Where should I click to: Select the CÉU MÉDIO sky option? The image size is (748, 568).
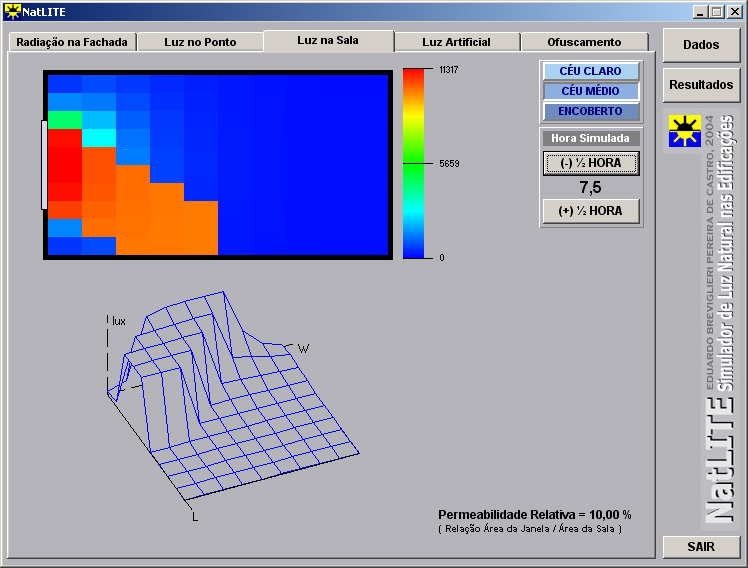(590, 91)
